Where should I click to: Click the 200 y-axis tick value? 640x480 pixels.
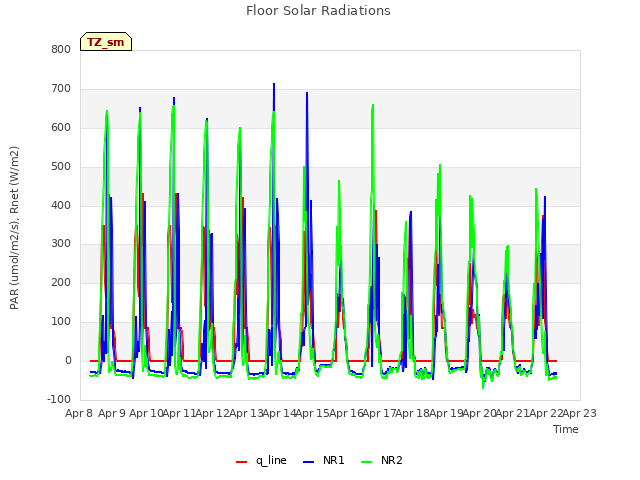click(61, 282)
